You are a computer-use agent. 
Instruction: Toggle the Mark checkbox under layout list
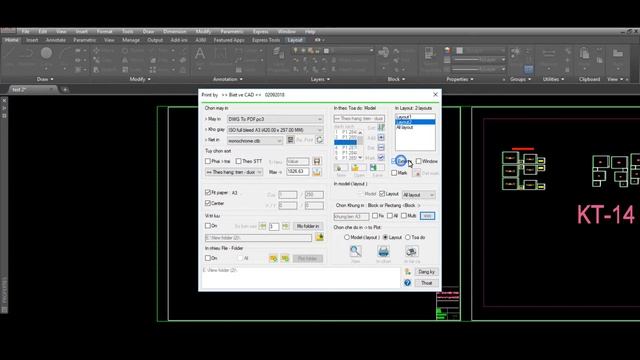394,173
